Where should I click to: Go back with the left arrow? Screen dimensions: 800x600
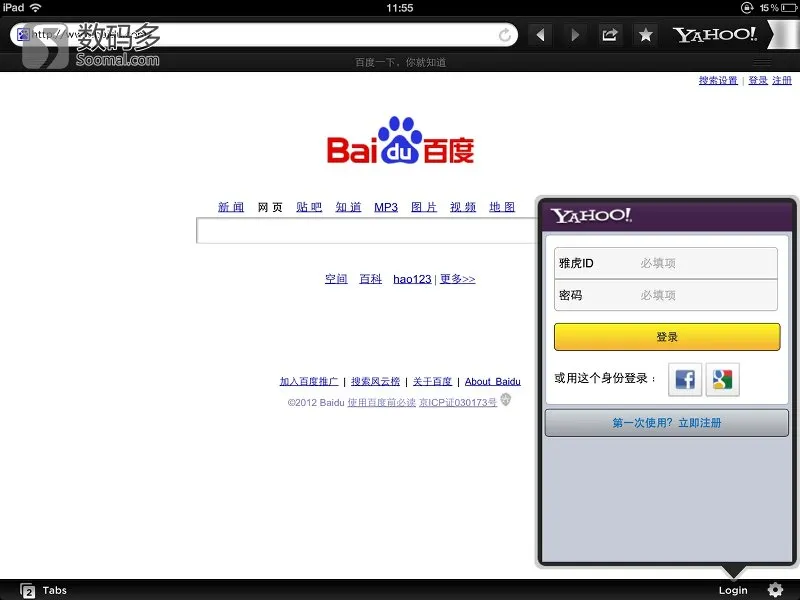(540, 35)
